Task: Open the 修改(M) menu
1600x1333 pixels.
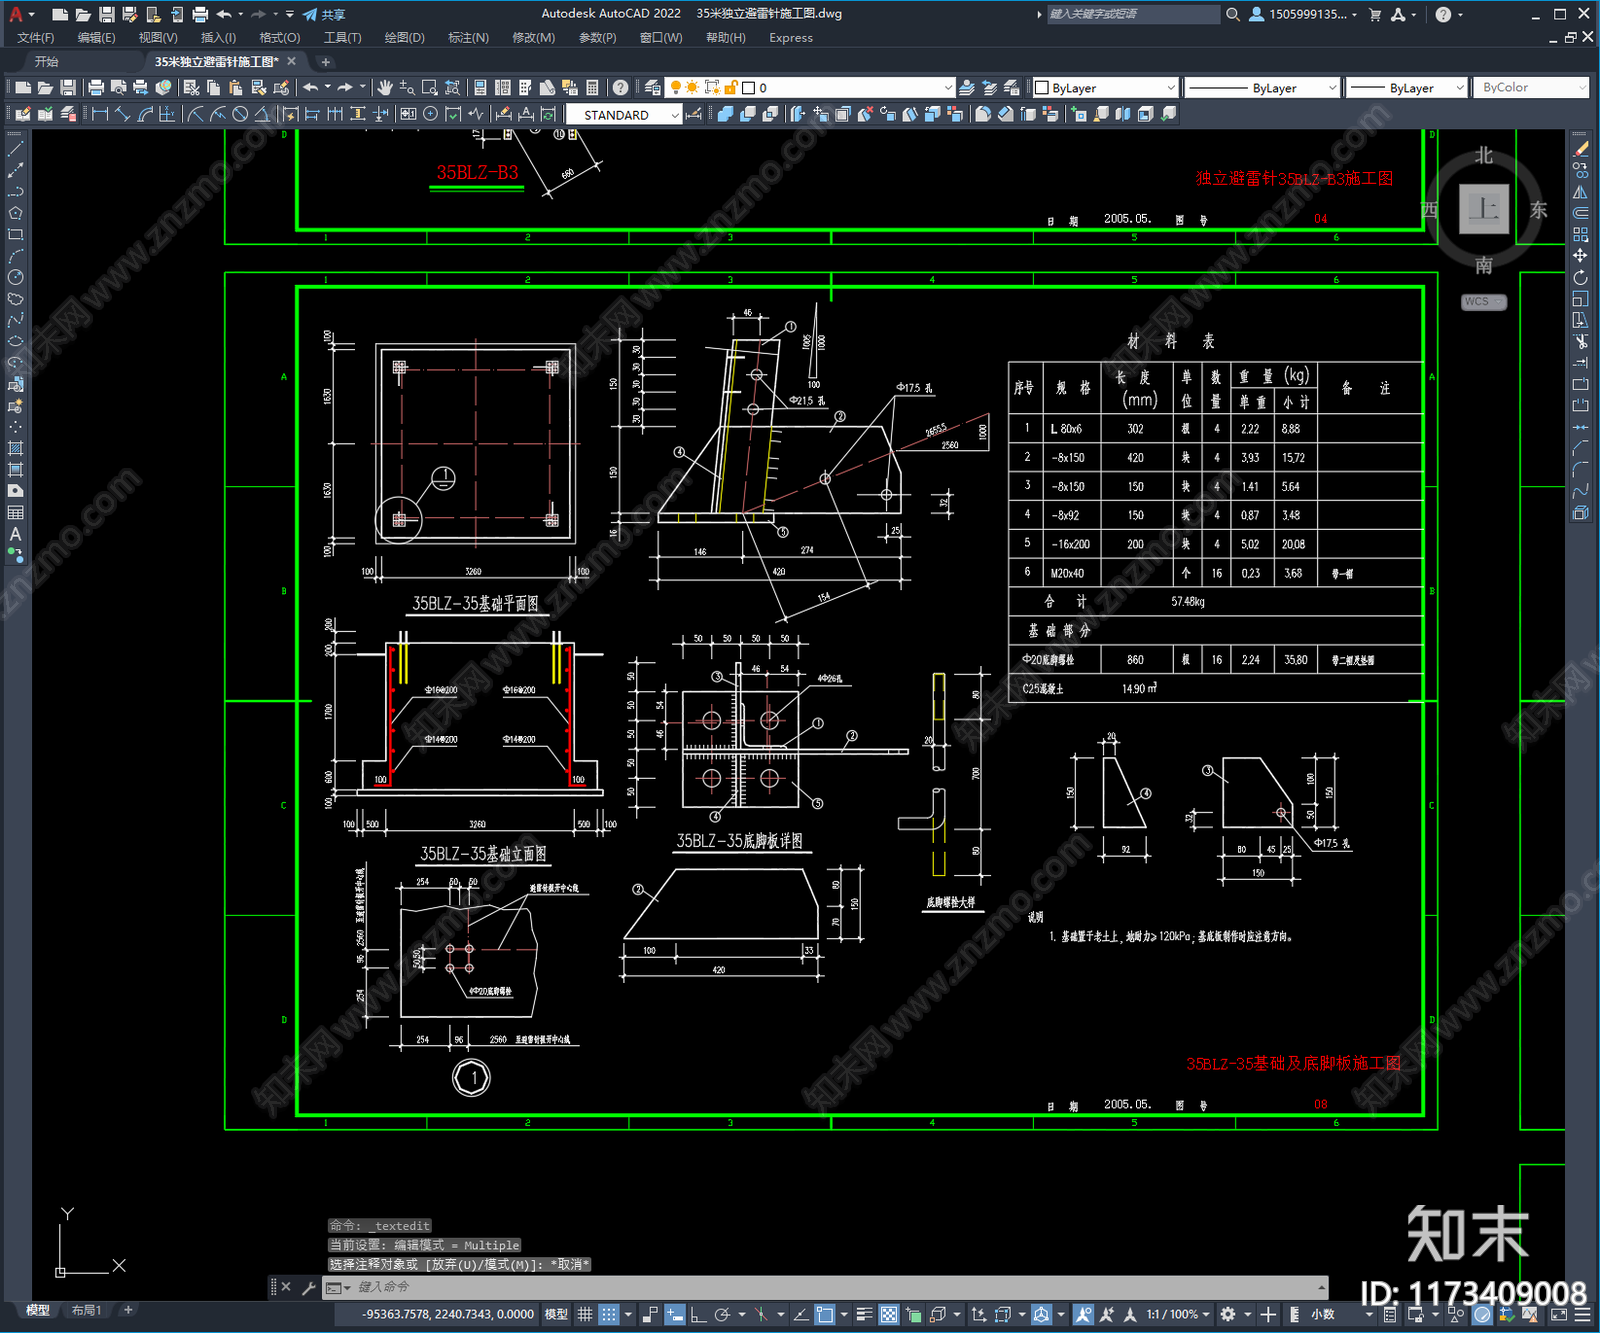Action: pos(533,38)
